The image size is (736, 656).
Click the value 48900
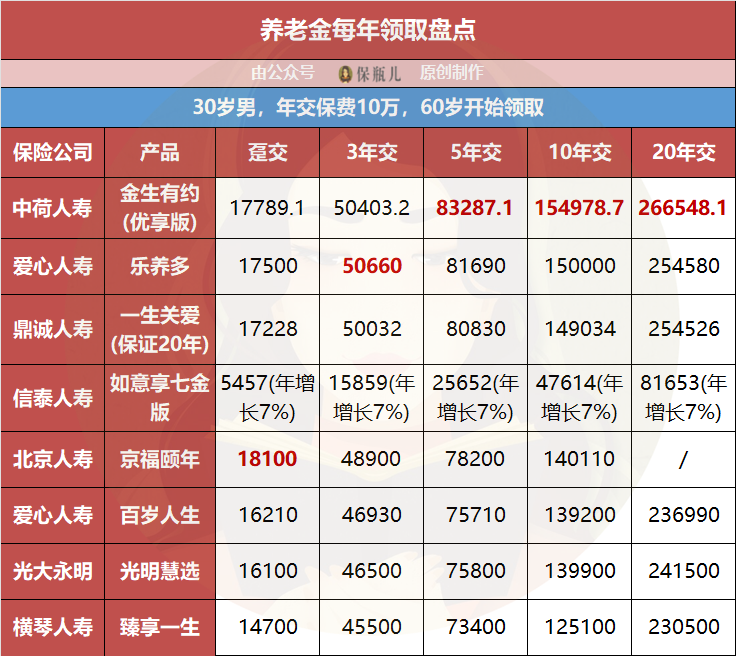(371, 459)
